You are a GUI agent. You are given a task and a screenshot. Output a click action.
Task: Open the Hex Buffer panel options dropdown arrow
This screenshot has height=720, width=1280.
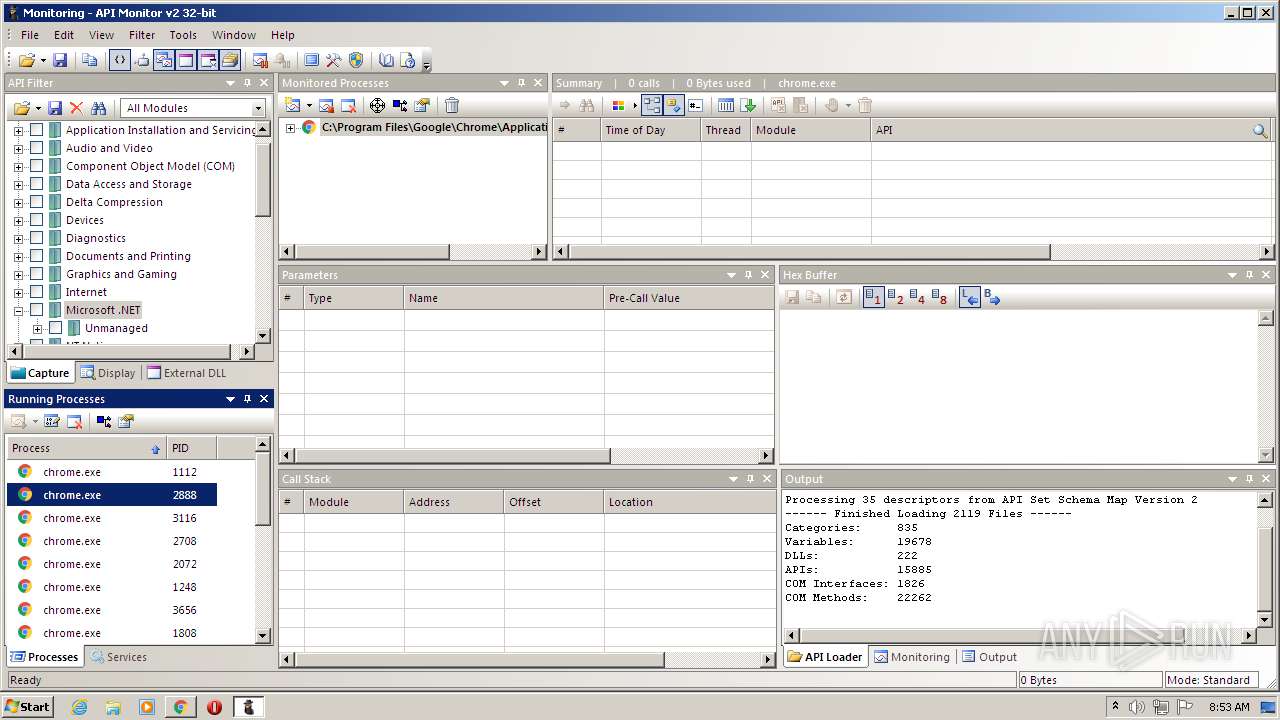click(1233, 275)
